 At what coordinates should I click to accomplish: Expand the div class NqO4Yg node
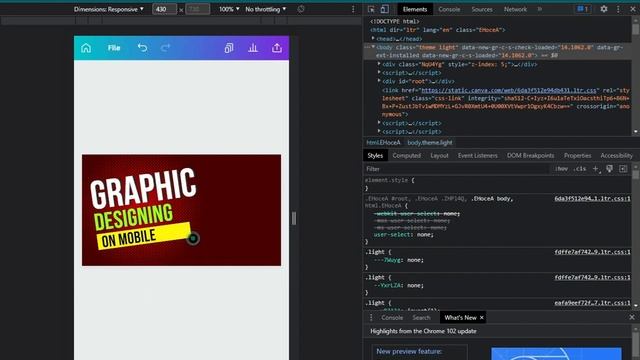pos(379,64)
